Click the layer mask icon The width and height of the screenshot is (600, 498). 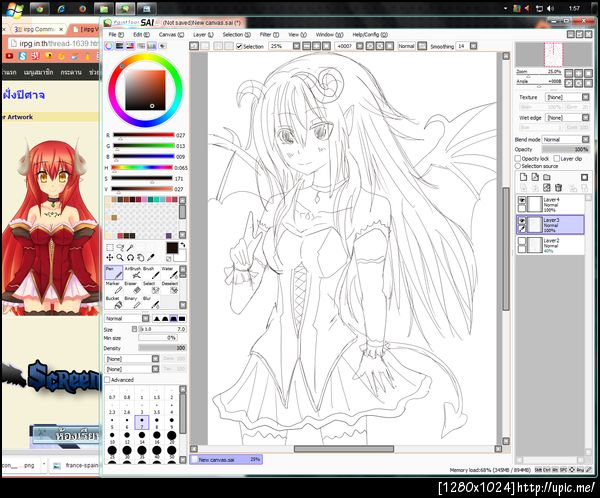click(x=584, y=177)
